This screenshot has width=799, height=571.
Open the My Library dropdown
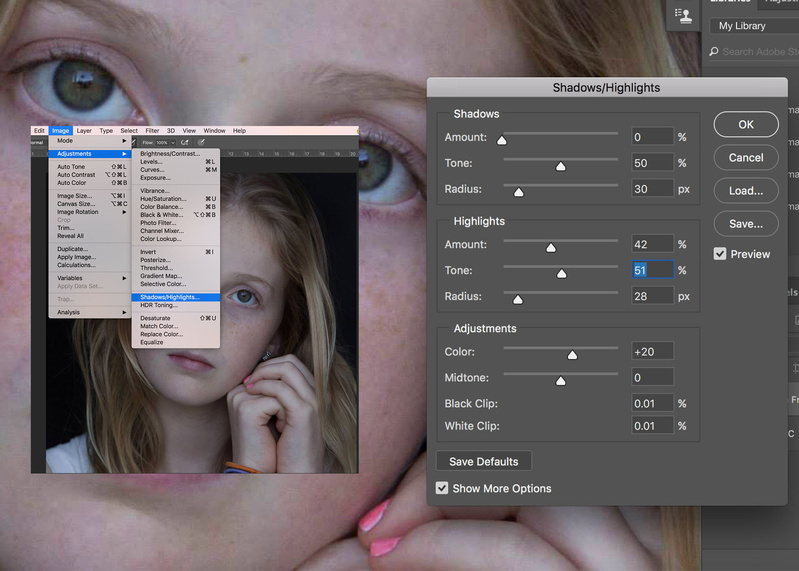[754, 26]
